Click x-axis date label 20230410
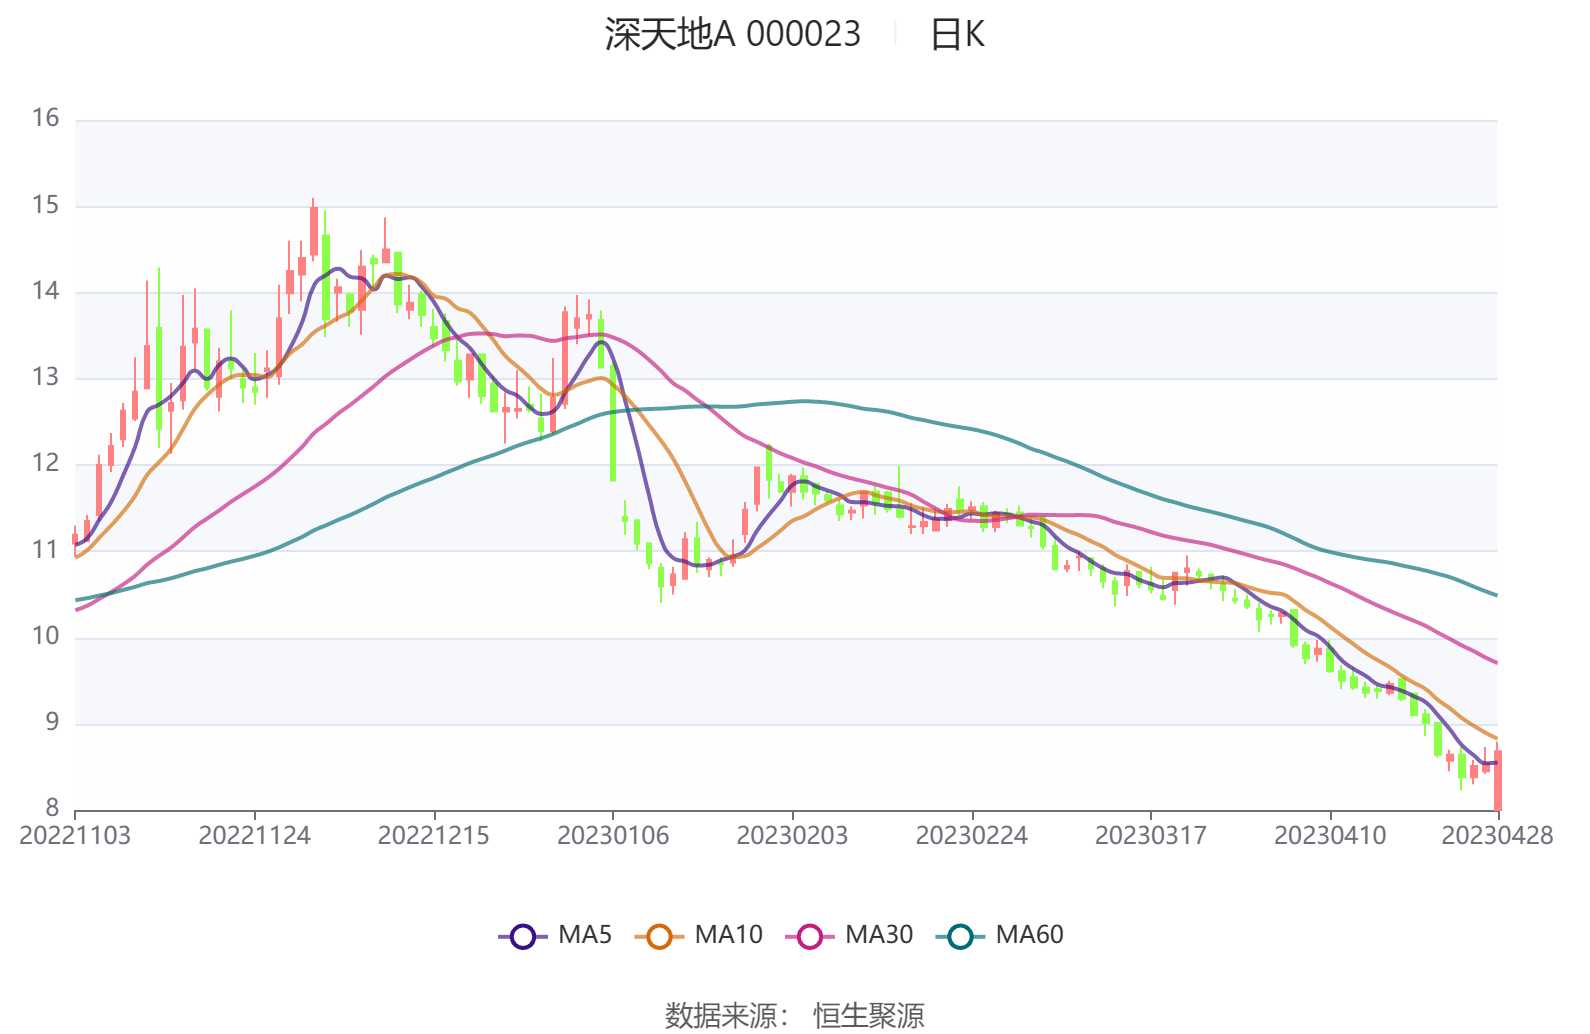 pyautogui.click(x=1330, y=836)
